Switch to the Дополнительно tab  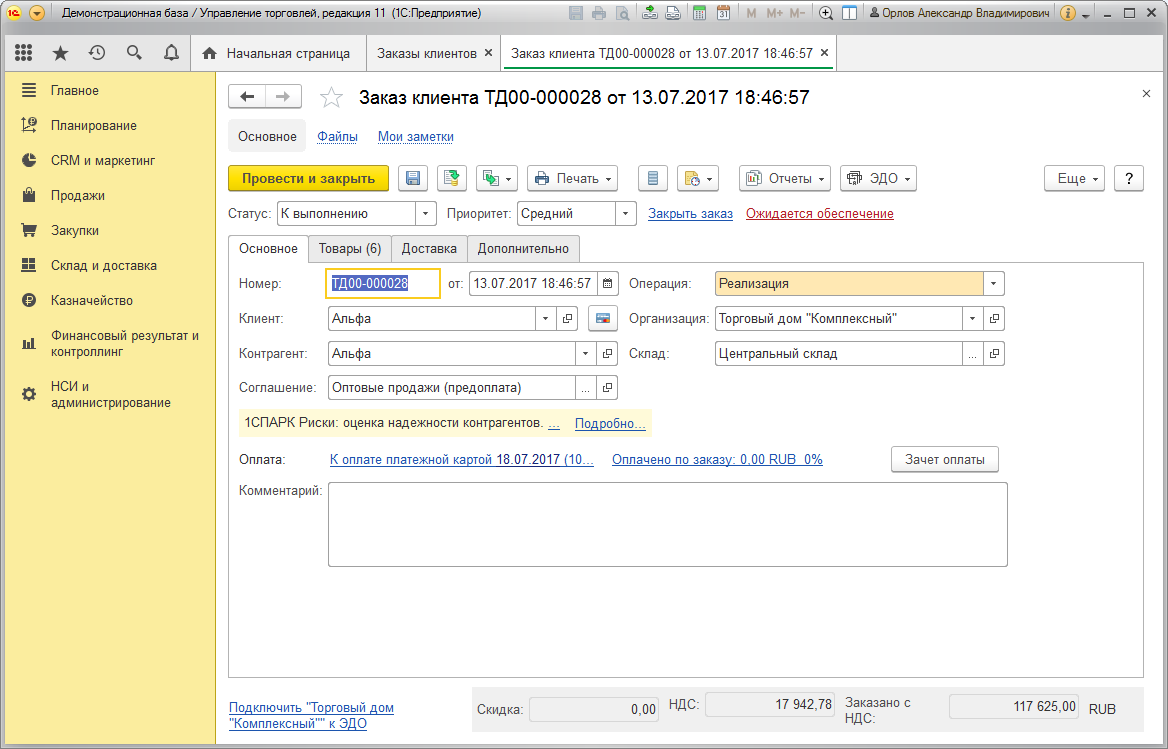click(x=523, y=249)
